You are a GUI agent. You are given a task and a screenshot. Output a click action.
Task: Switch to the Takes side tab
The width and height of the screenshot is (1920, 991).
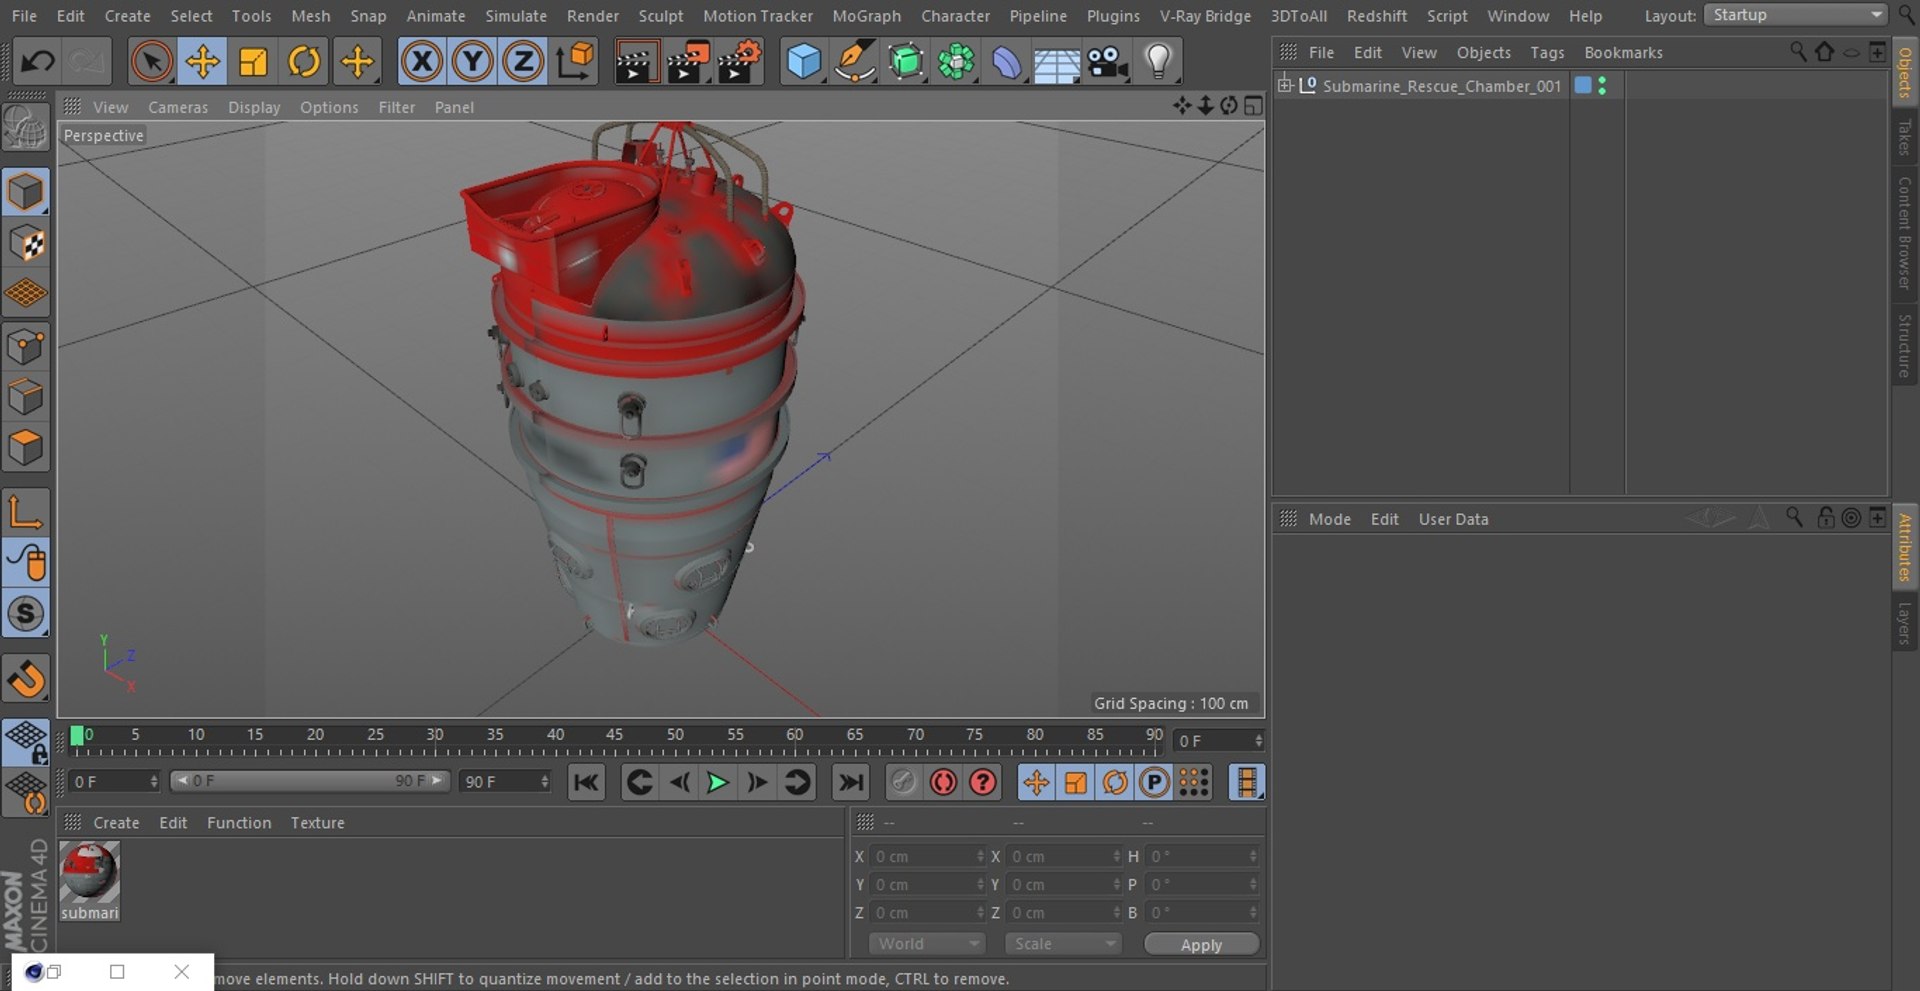pos(1905,137)
